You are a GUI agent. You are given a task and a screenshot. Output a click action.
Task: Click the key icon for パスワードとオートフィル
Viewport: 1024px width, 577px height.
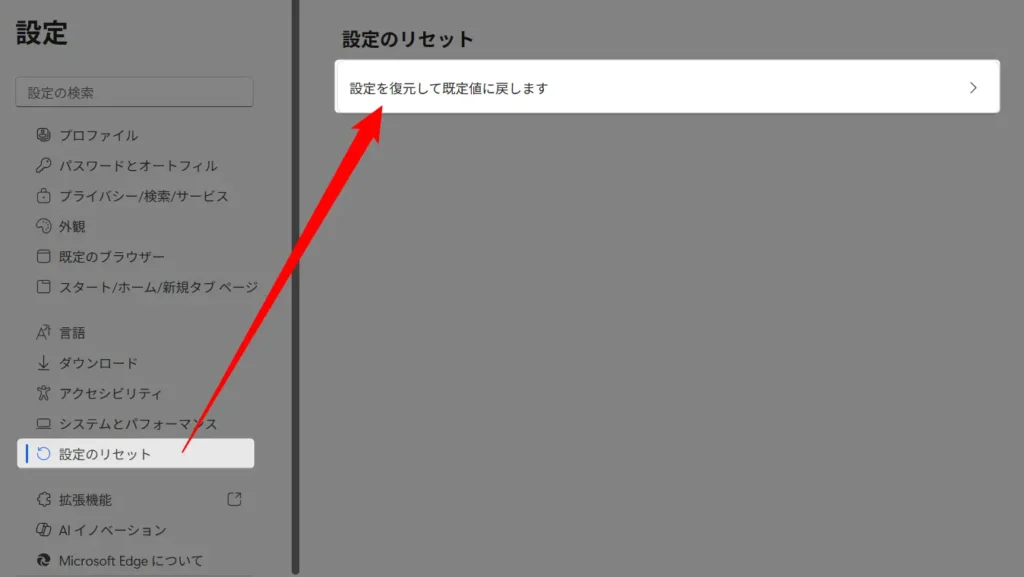[43, 166]
